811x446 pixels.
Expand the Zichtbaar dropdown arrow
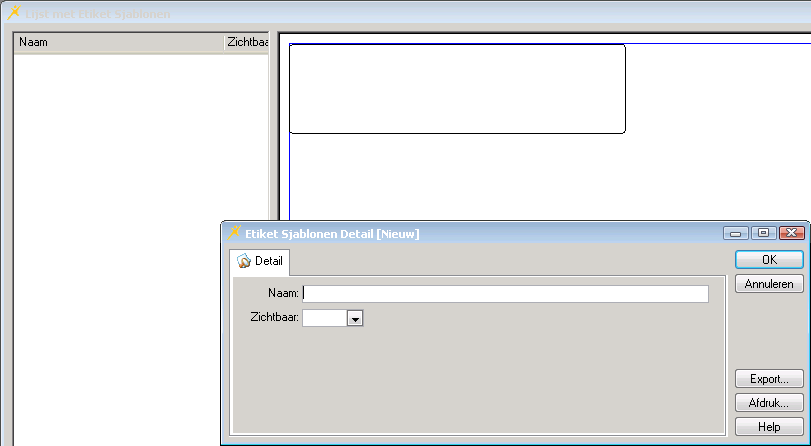pos(354,318)
